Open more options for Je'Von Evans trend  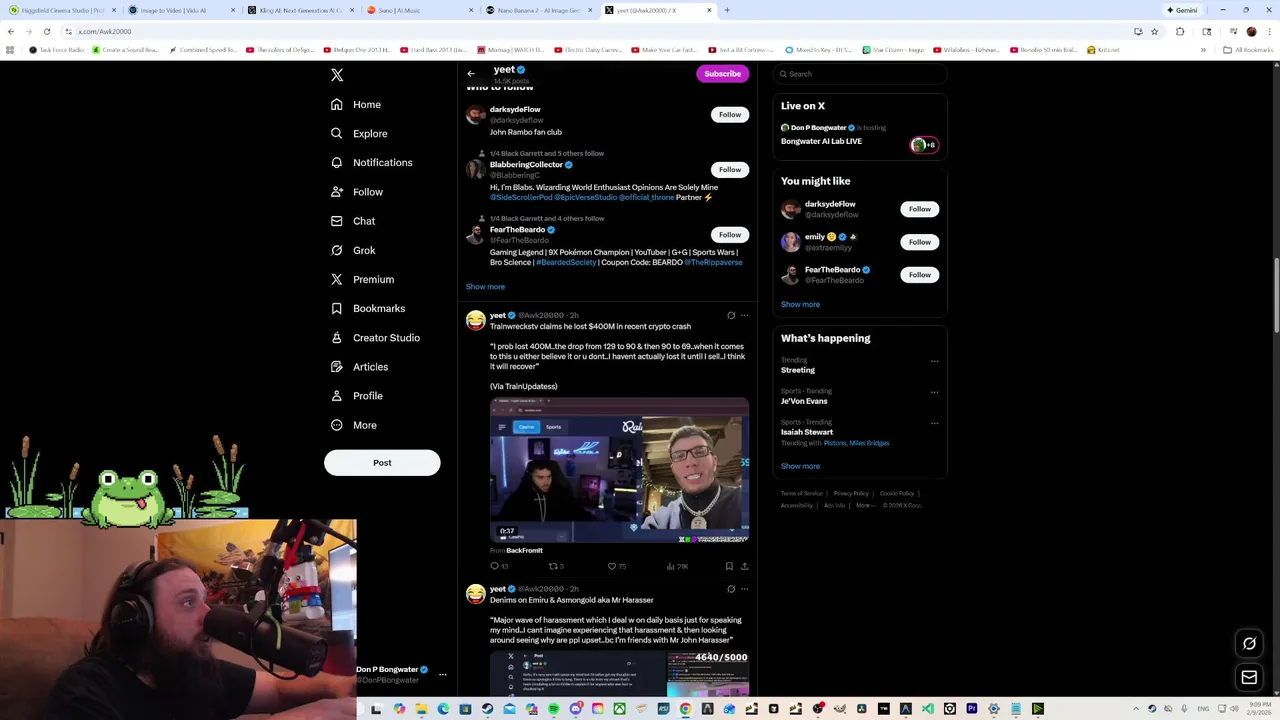tap(934, 392)
